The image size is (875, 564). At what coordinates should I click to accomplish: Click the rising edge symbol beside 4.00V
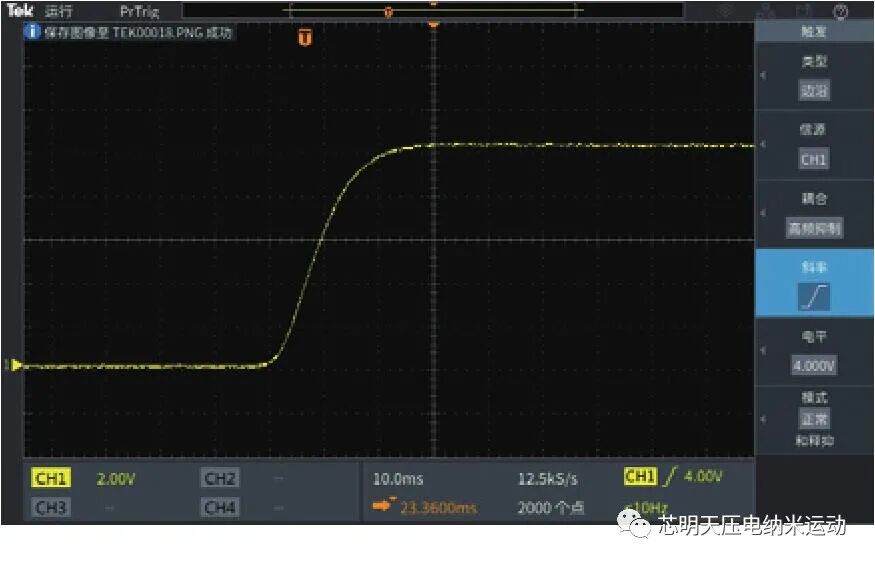pos(670,476)
